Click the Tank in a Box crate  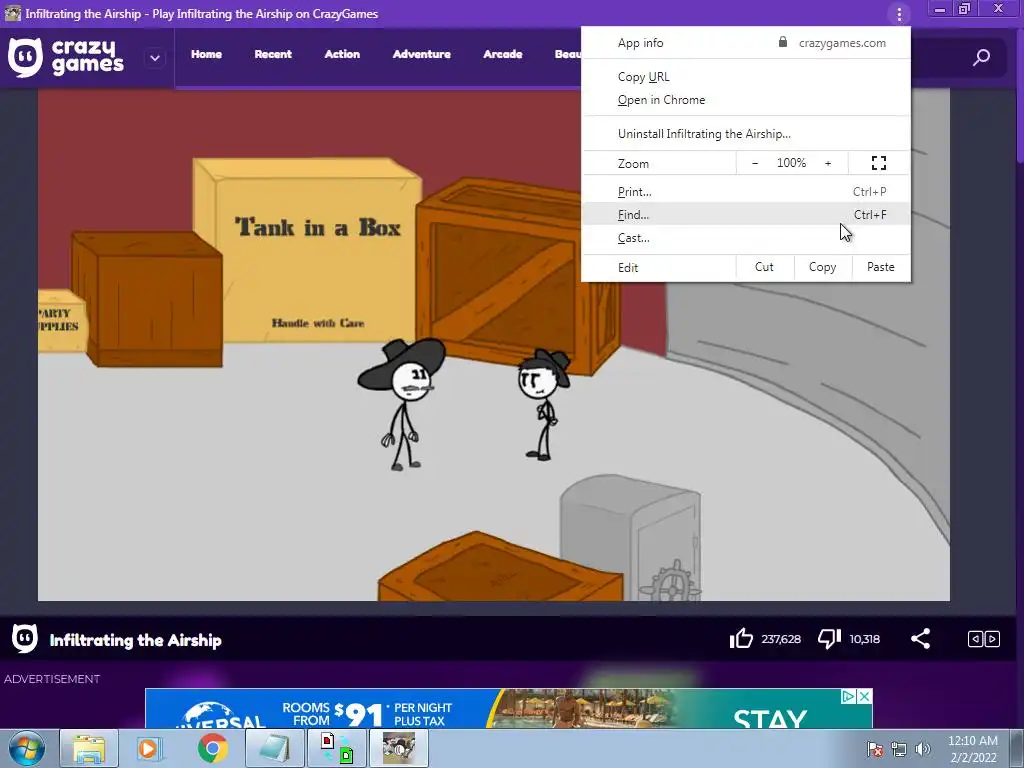point(307,249)
